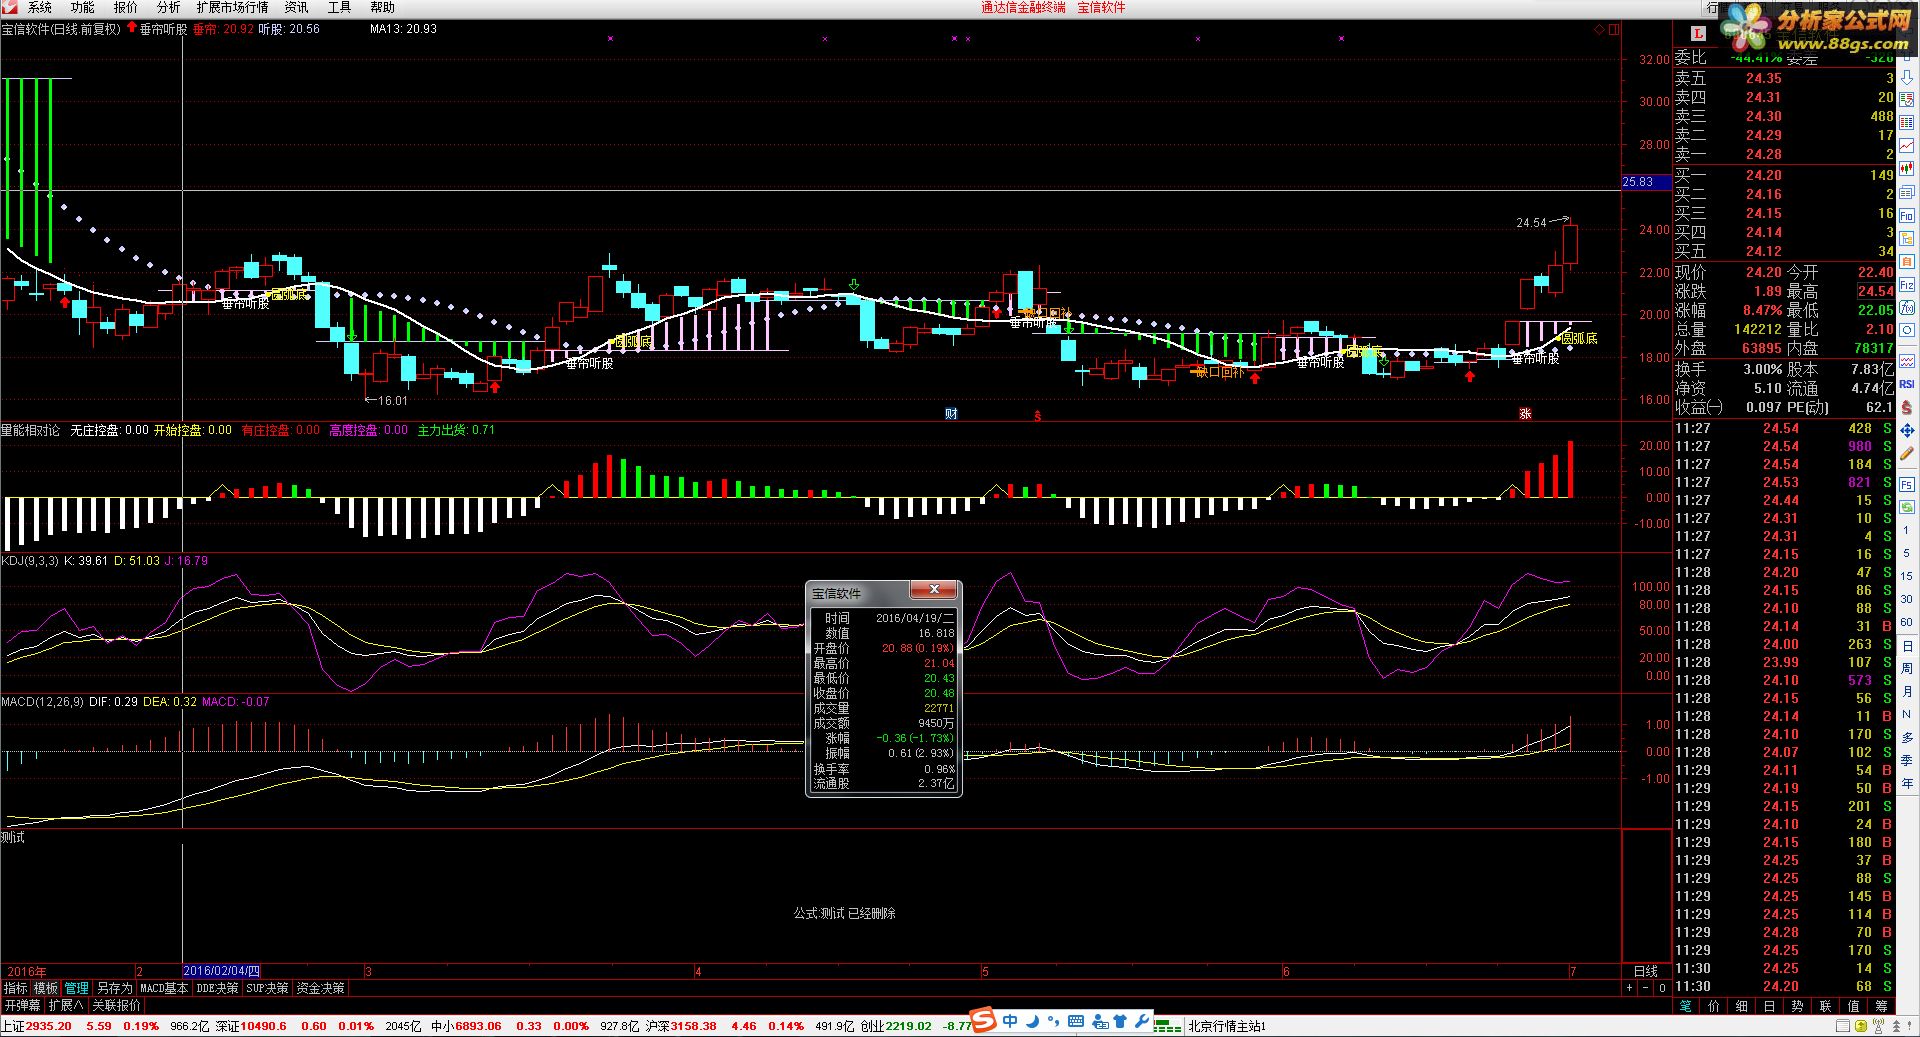Click the + zoom in button
1920x1037 pixels.
(1629, 987)
